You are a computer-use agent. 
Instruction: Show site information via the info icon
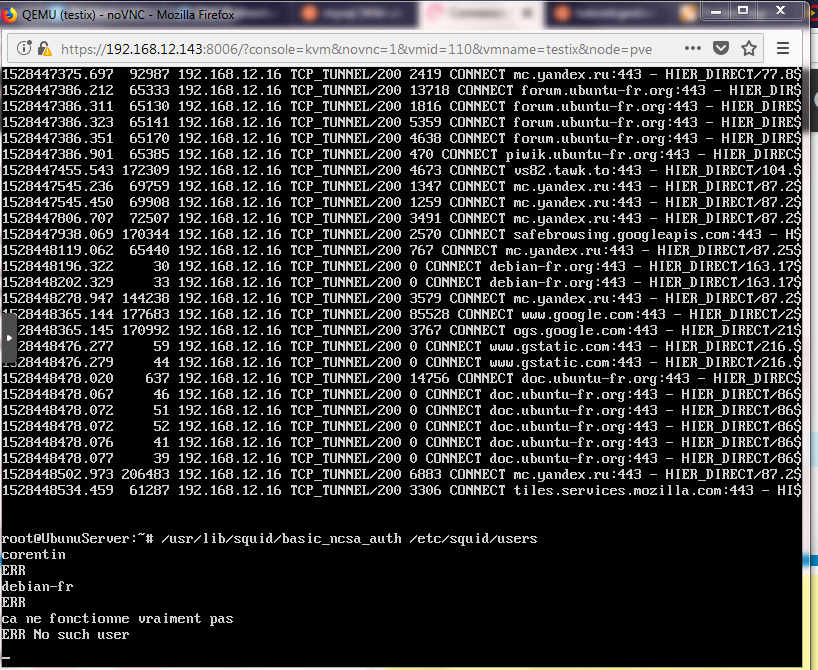pos(24,49)
